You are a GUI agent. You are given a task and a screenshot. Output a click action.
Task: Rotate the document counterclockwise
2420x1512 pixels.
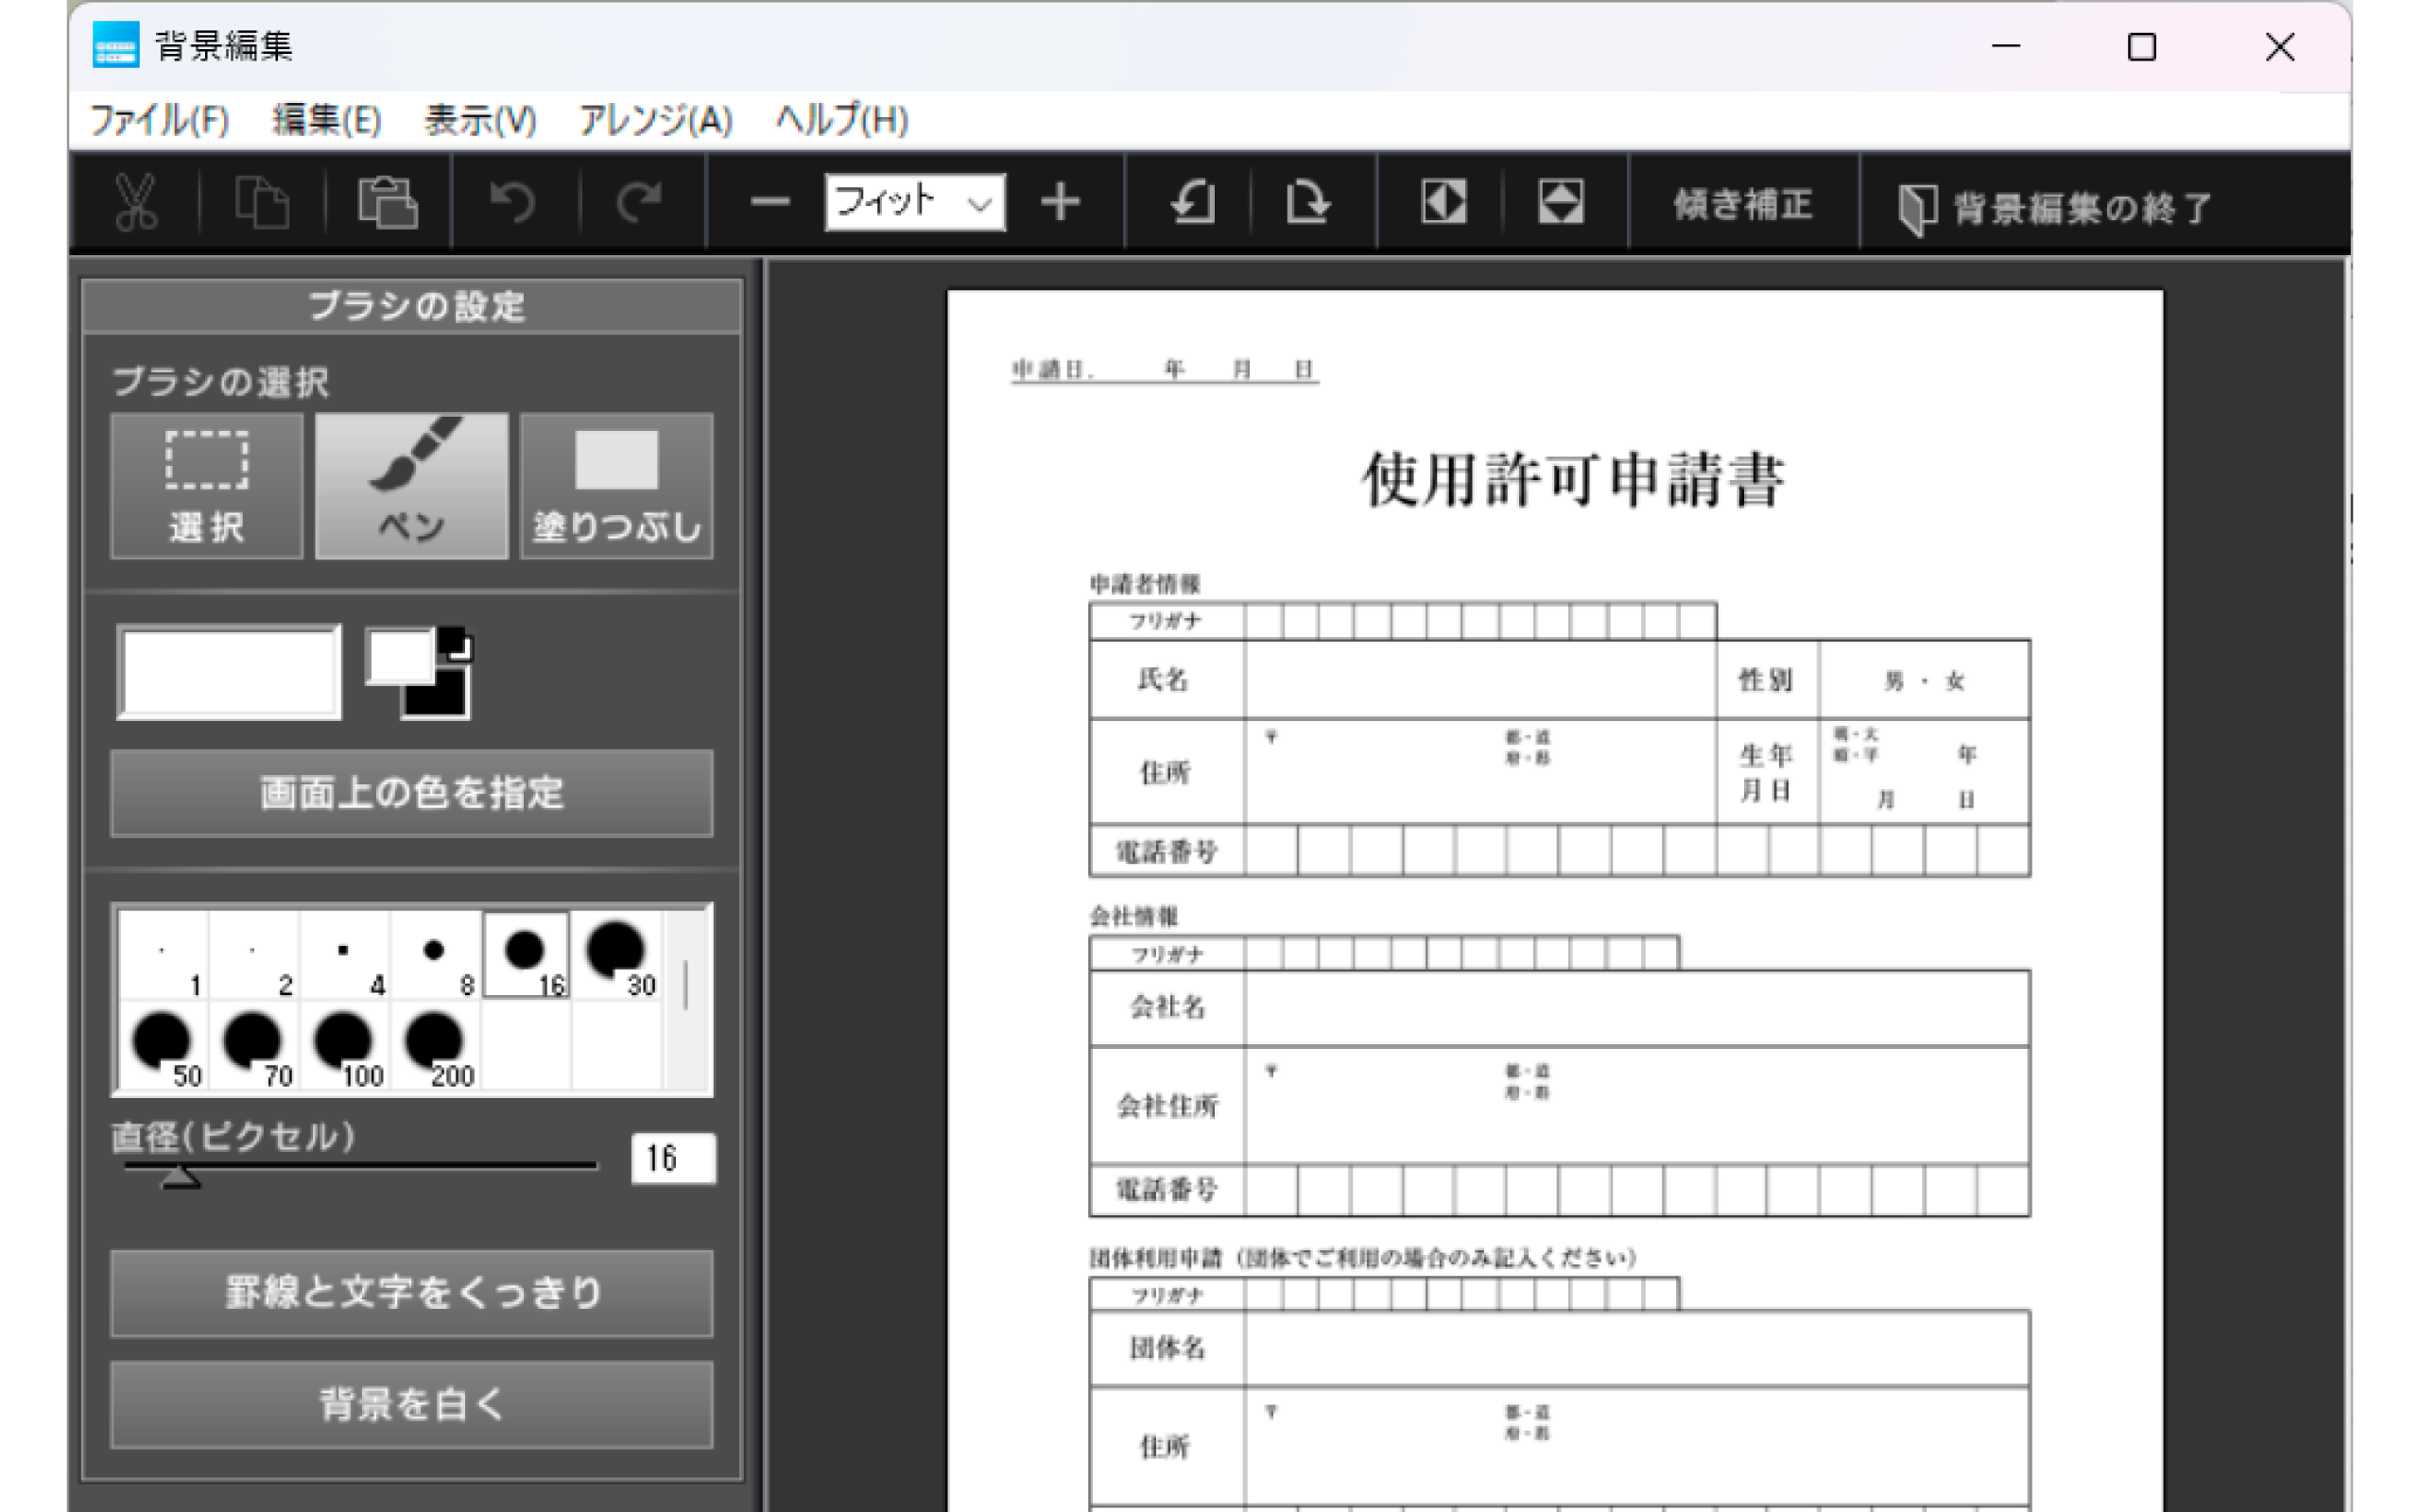coord(1190,202)
